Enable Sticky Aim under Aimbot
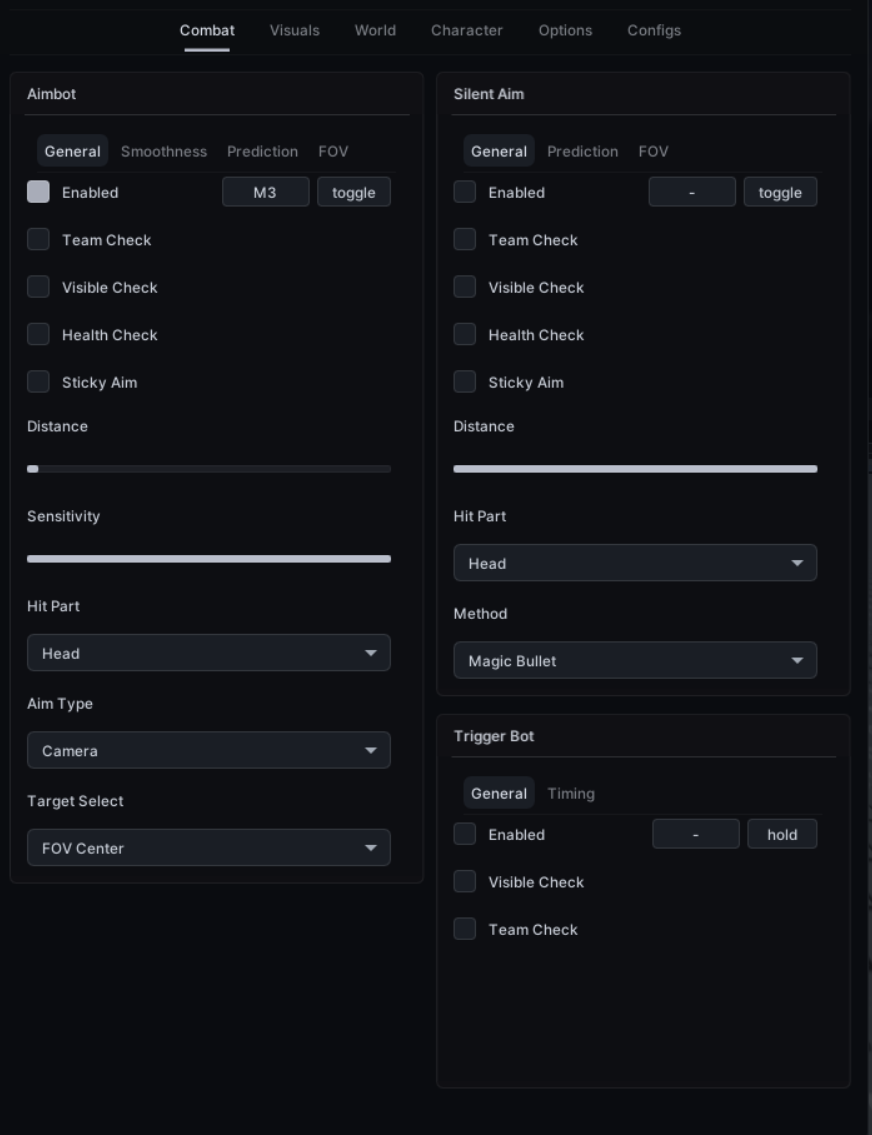This screenshot has height=1135, width=872. click(x=38, y=381)
